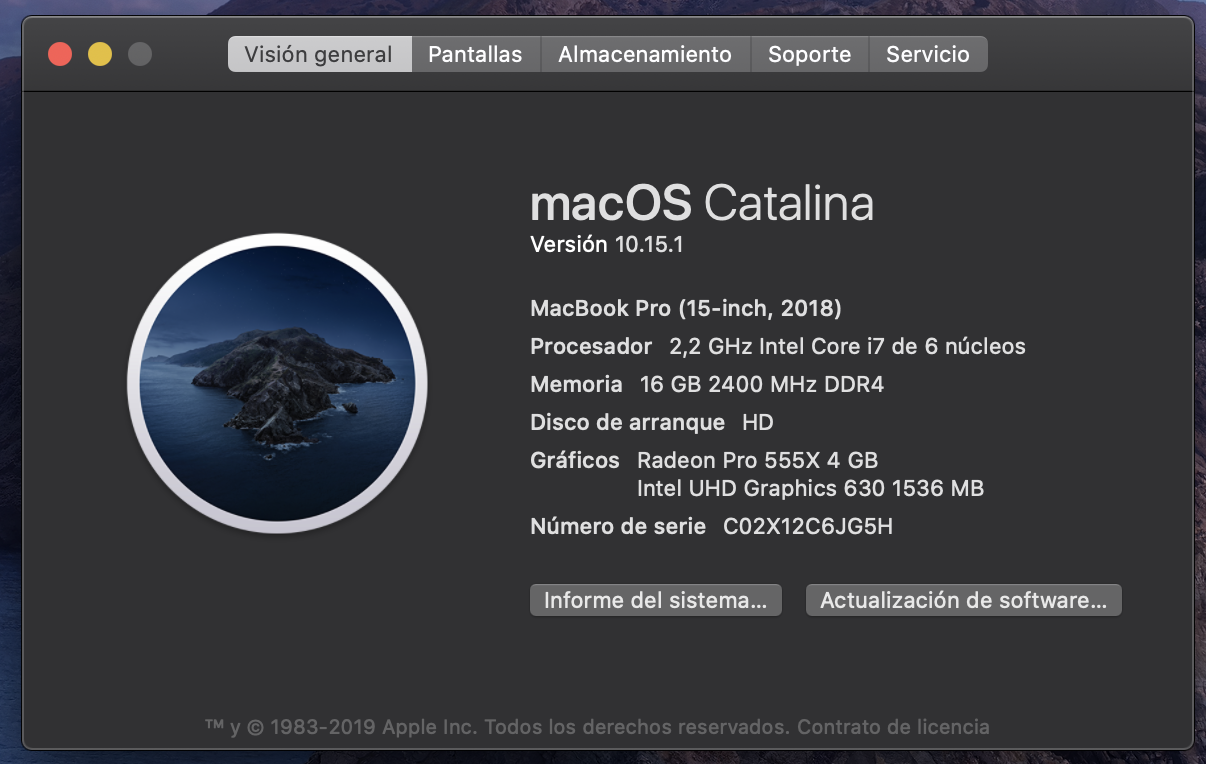Open Informe del sistema
Image resolution: width=1206 pixels, height=764 pixels.
tap(655, 600)
